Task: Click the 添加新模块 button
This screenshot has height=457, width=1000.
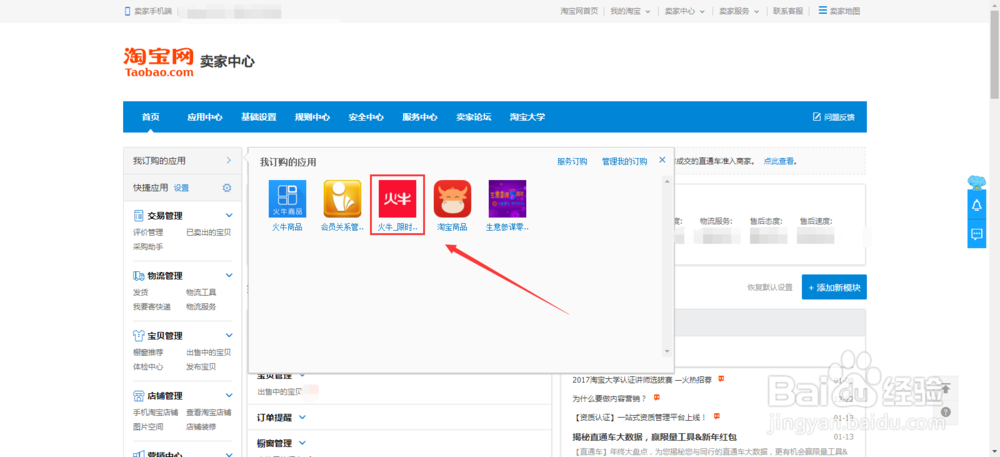Action: pyautogui.click(x=834, y=287)
